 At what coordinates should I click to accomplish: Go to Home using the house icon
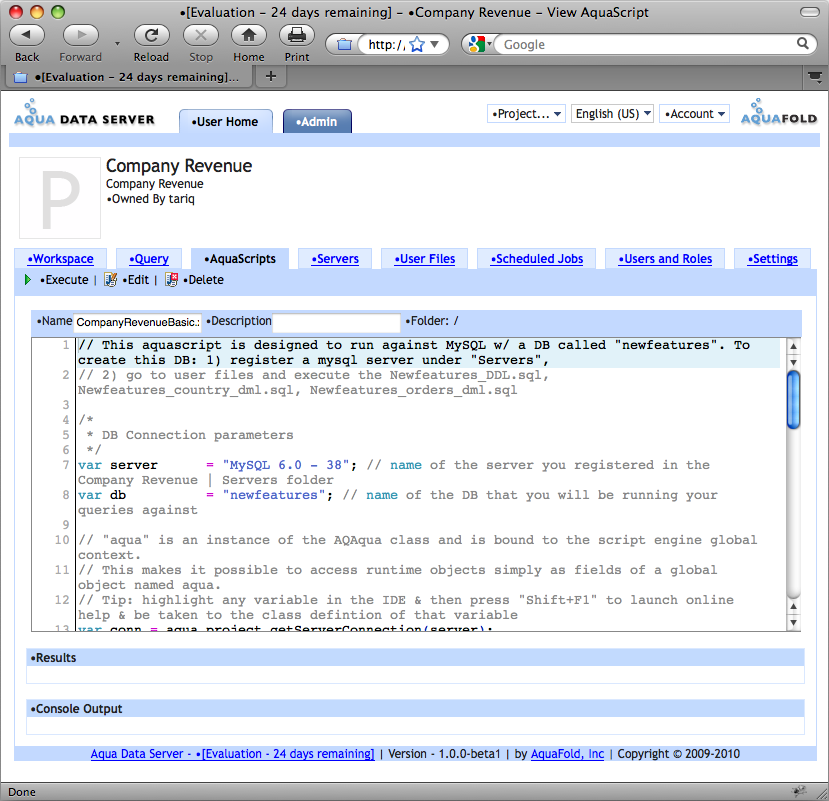click(x=248, y=35)
